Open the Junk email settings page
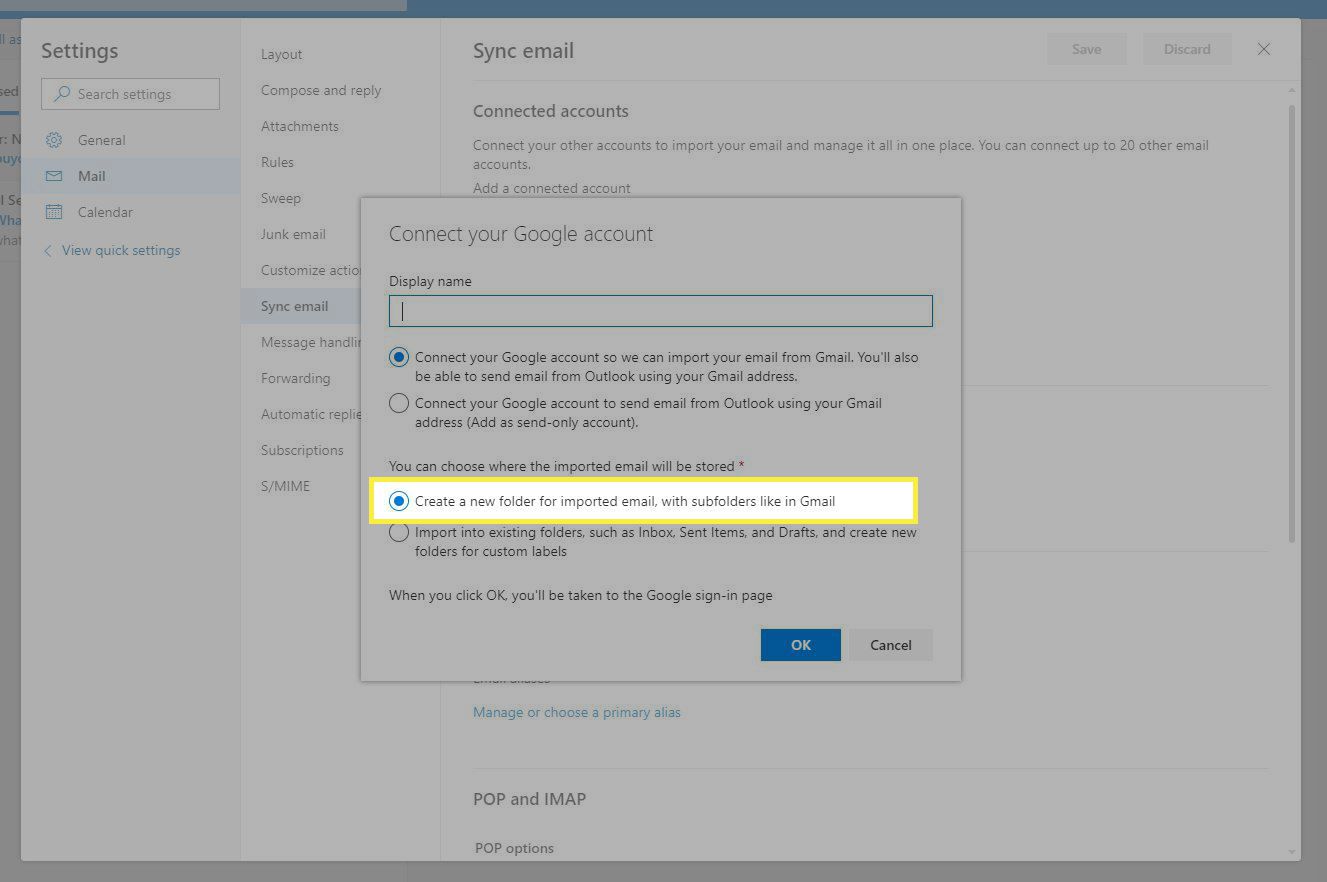 click(x=294, y=234)
